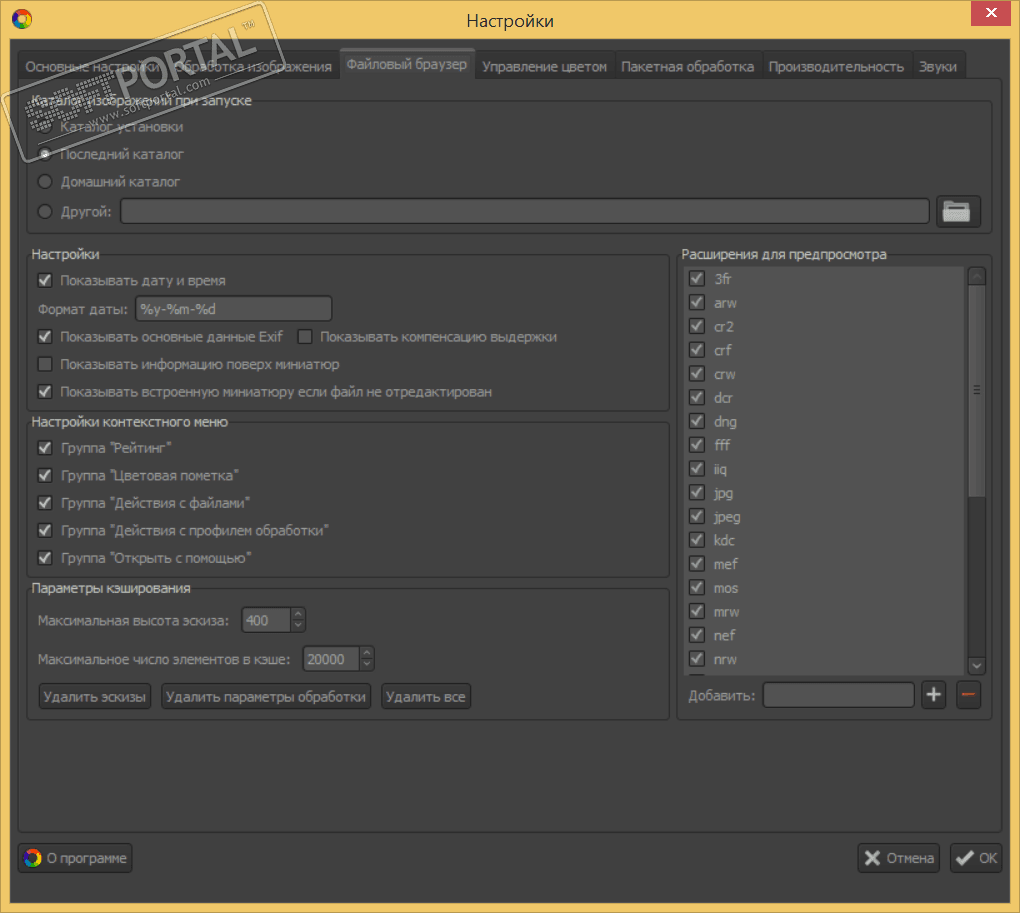Select Файловый браузер tab
This screenshot has width=1020, height=913.
407,64
